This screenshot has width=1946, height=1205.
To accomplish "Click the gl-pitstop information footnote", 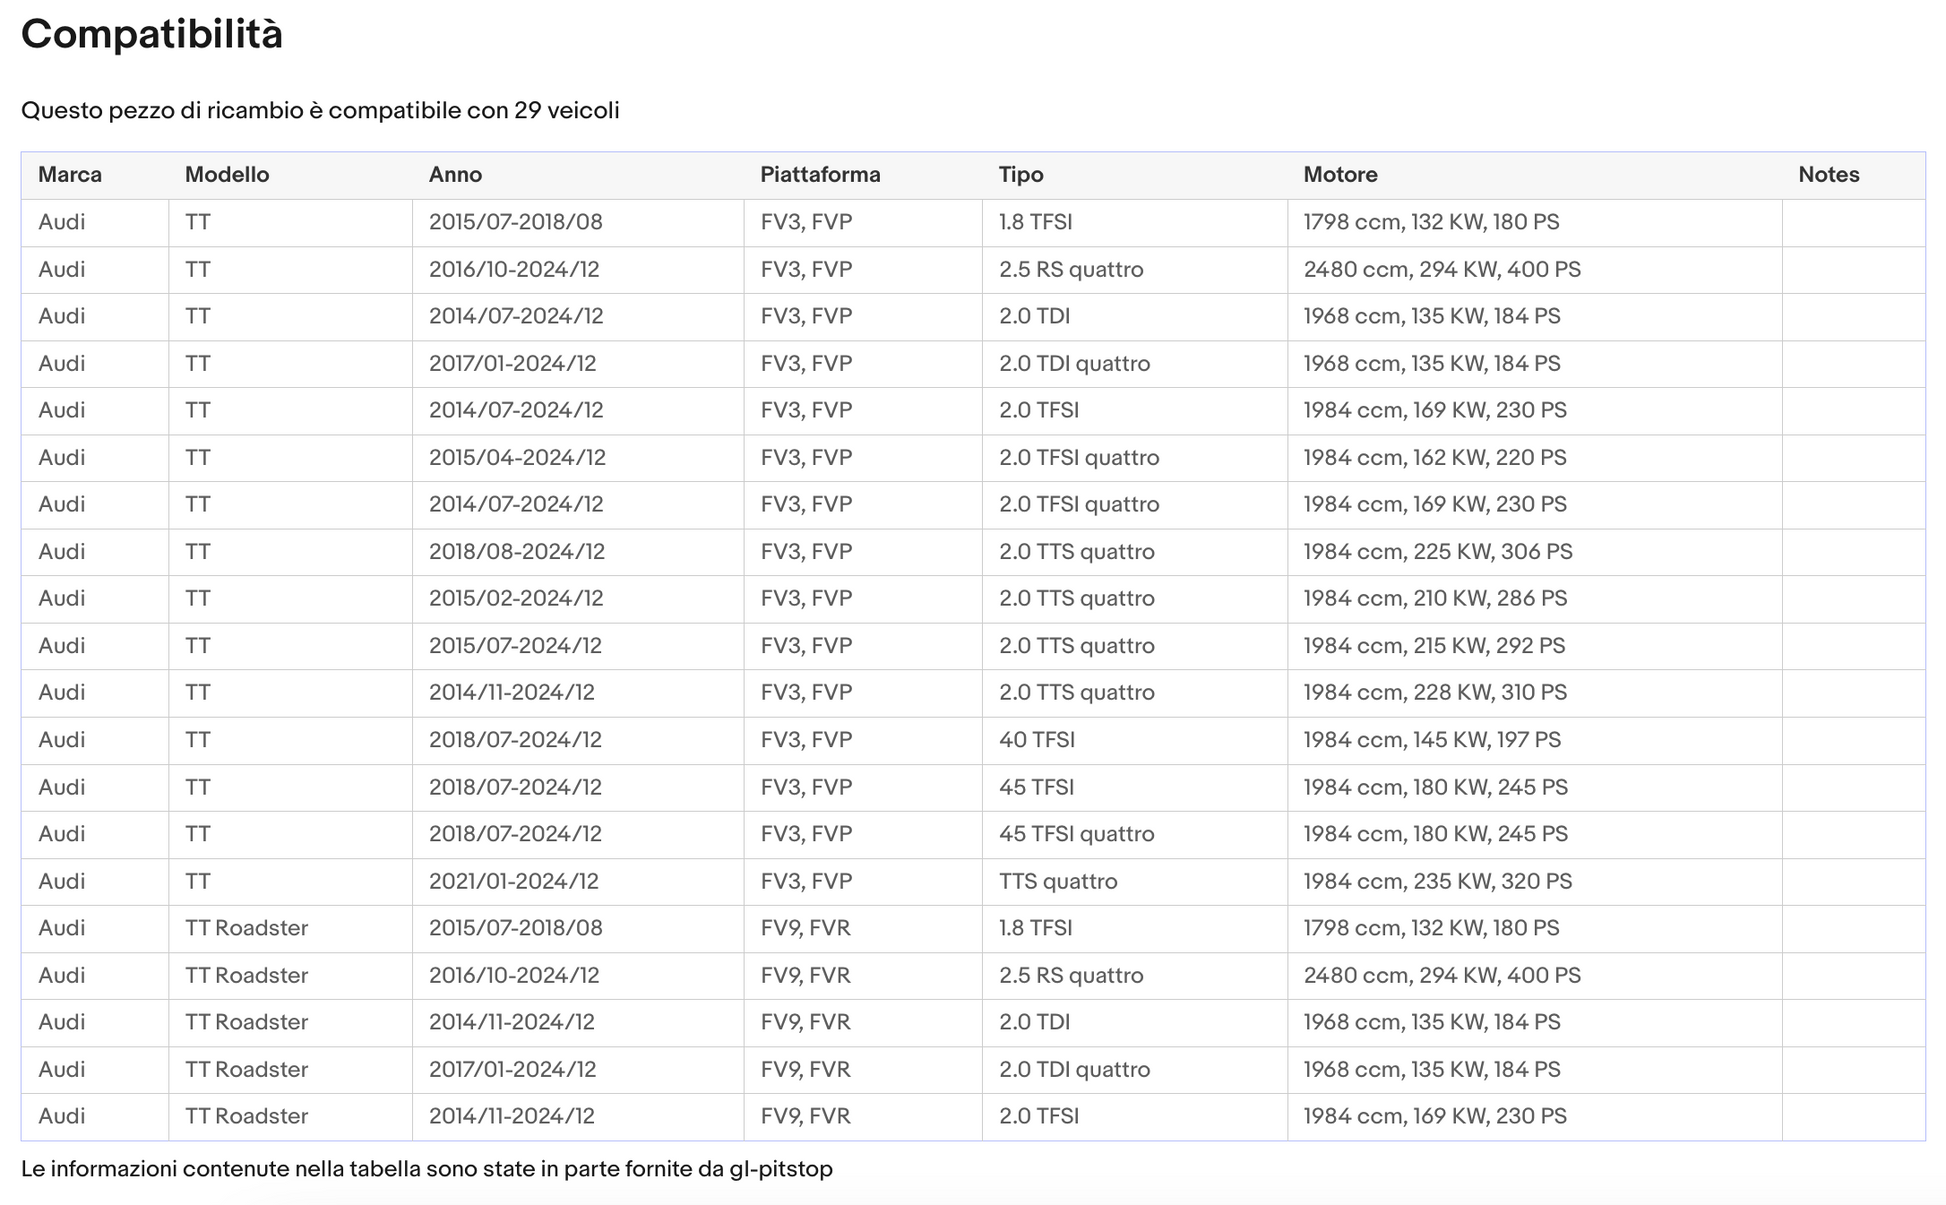I will point(427,1169).
